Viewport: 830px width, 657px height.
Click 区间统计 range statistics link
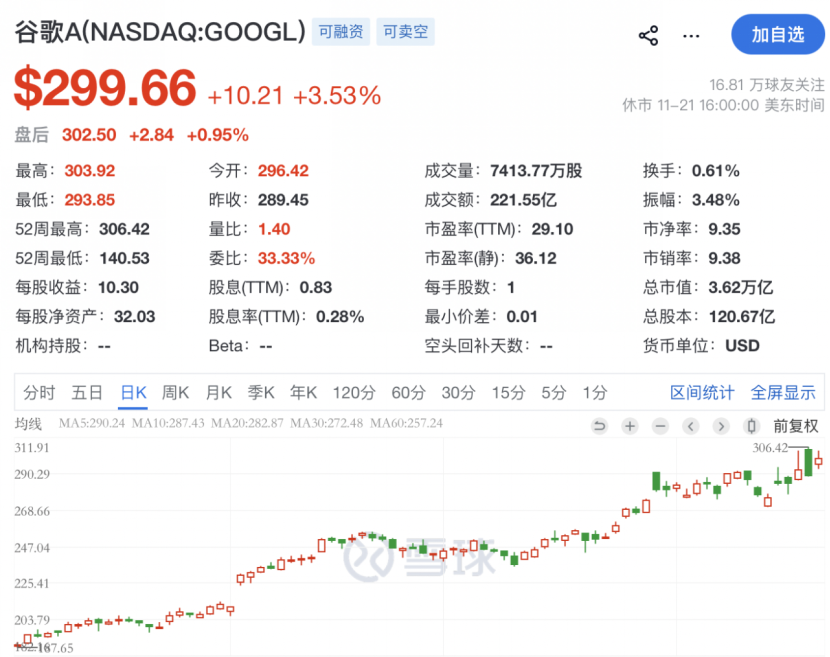coord(702,393)
